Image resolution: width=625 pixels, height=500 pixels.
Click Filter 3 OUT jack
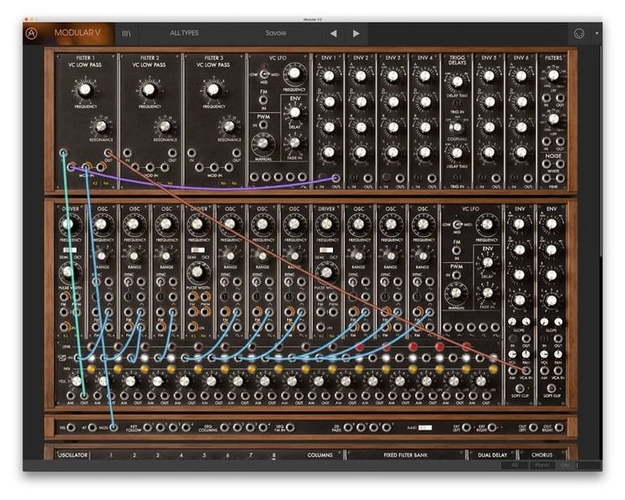tap(236, 153)
